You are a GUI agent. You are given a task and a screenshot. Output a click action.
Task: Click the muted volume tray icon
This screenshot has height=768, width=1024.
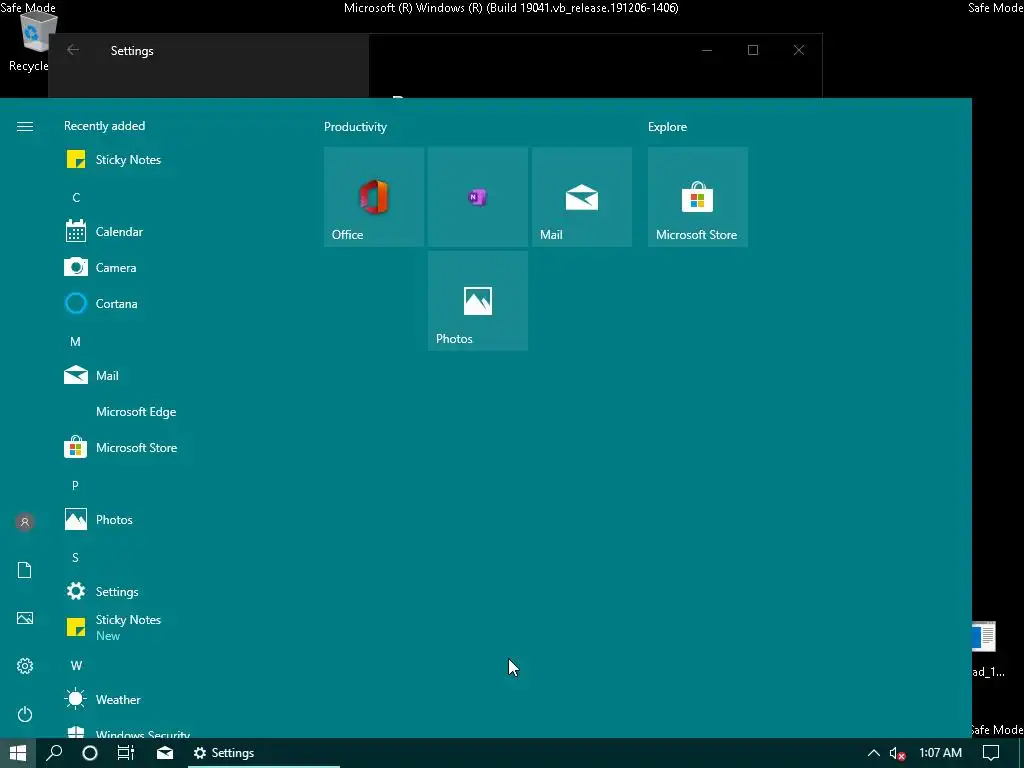point(897,753)
